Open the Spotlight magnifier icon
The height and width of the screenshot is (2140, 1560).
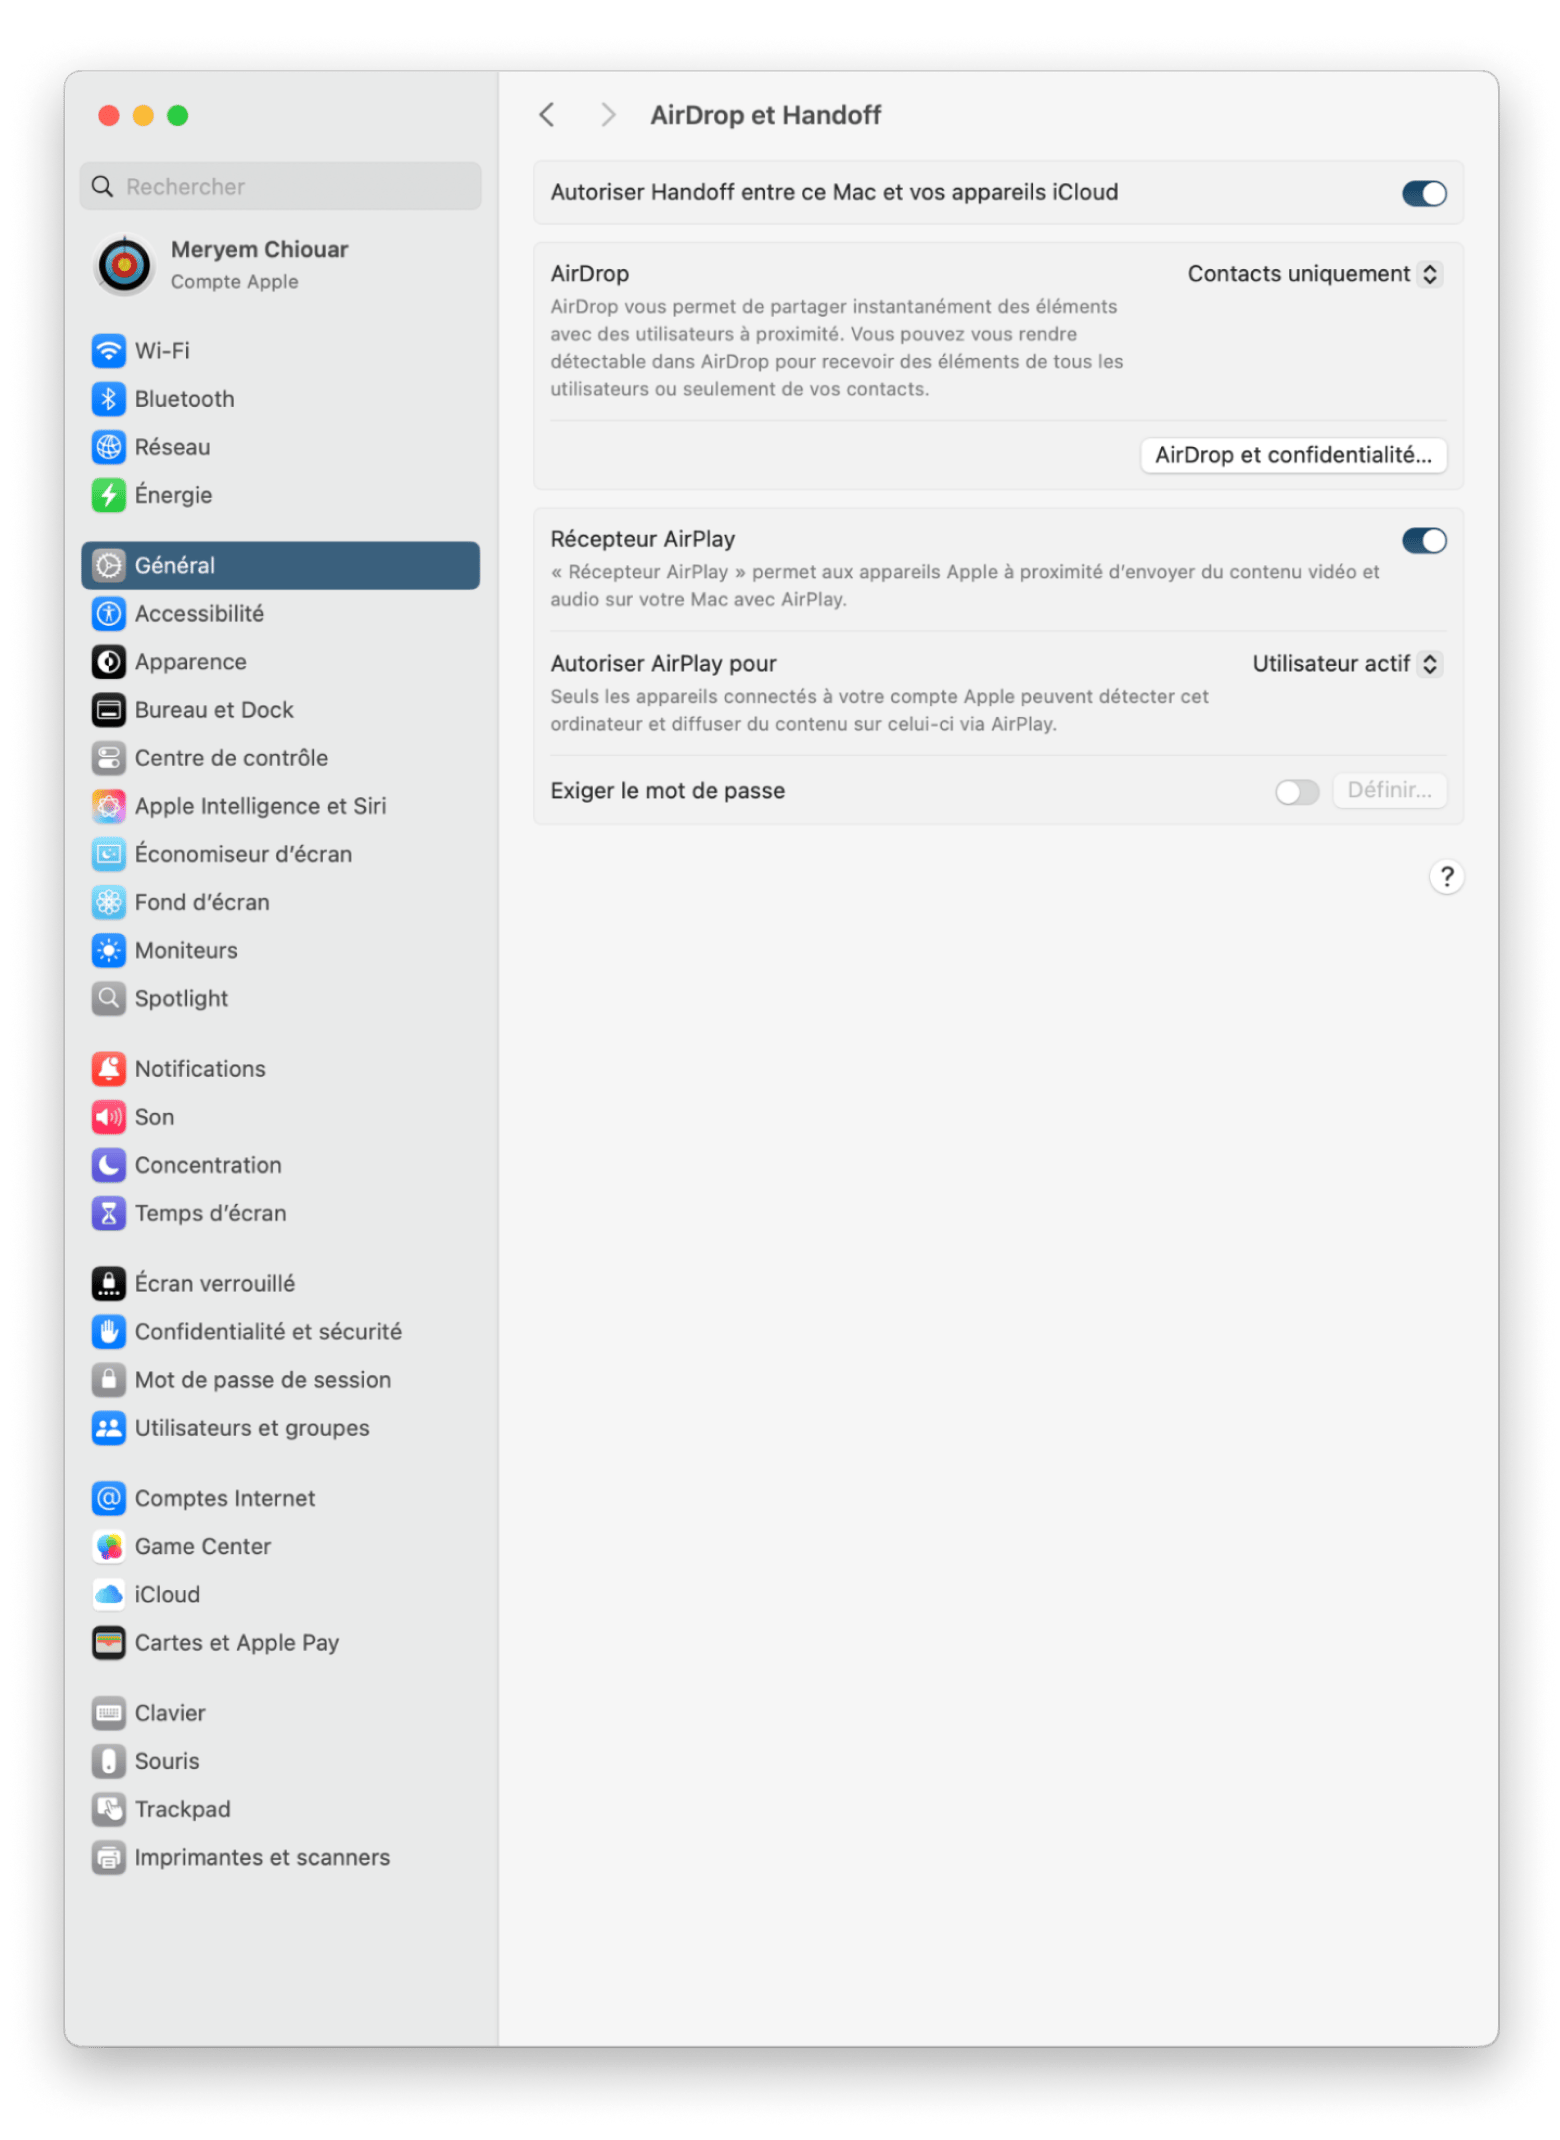click(x=108, y=996)
